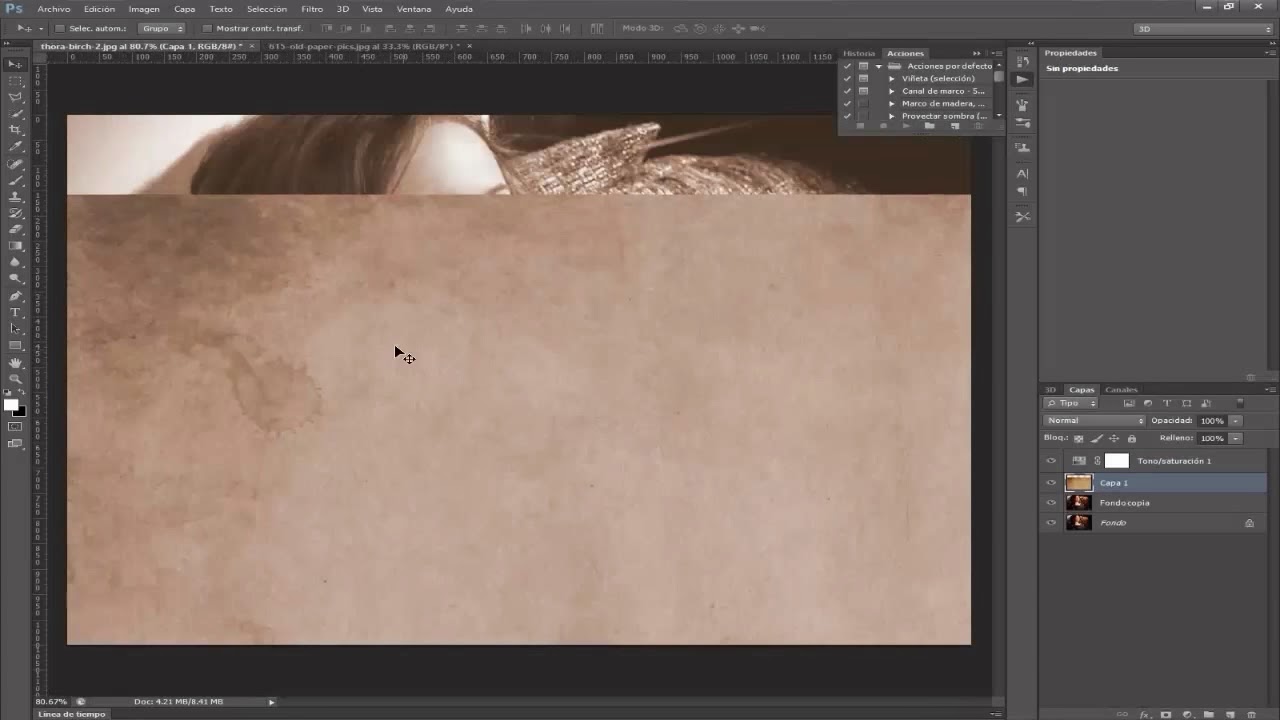Open the Paragraph panel dock icon
1280x720 pixels.
click(x=1022, y=191)
